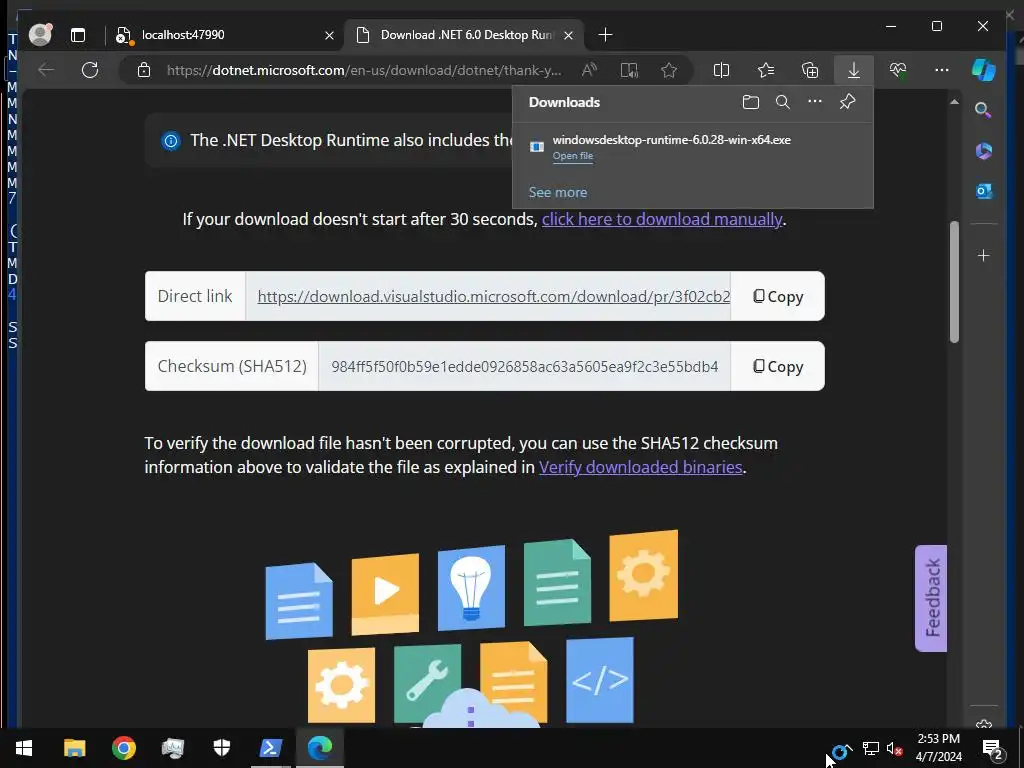The width and height of the screenshot is (1024, 768).
Task: Copy the SHA512 checksum
Action: pos(778,366)
